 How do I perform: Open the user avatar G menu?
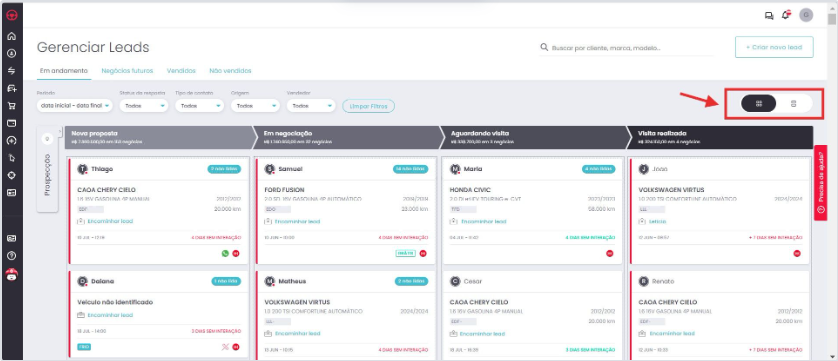pos(806,15)
